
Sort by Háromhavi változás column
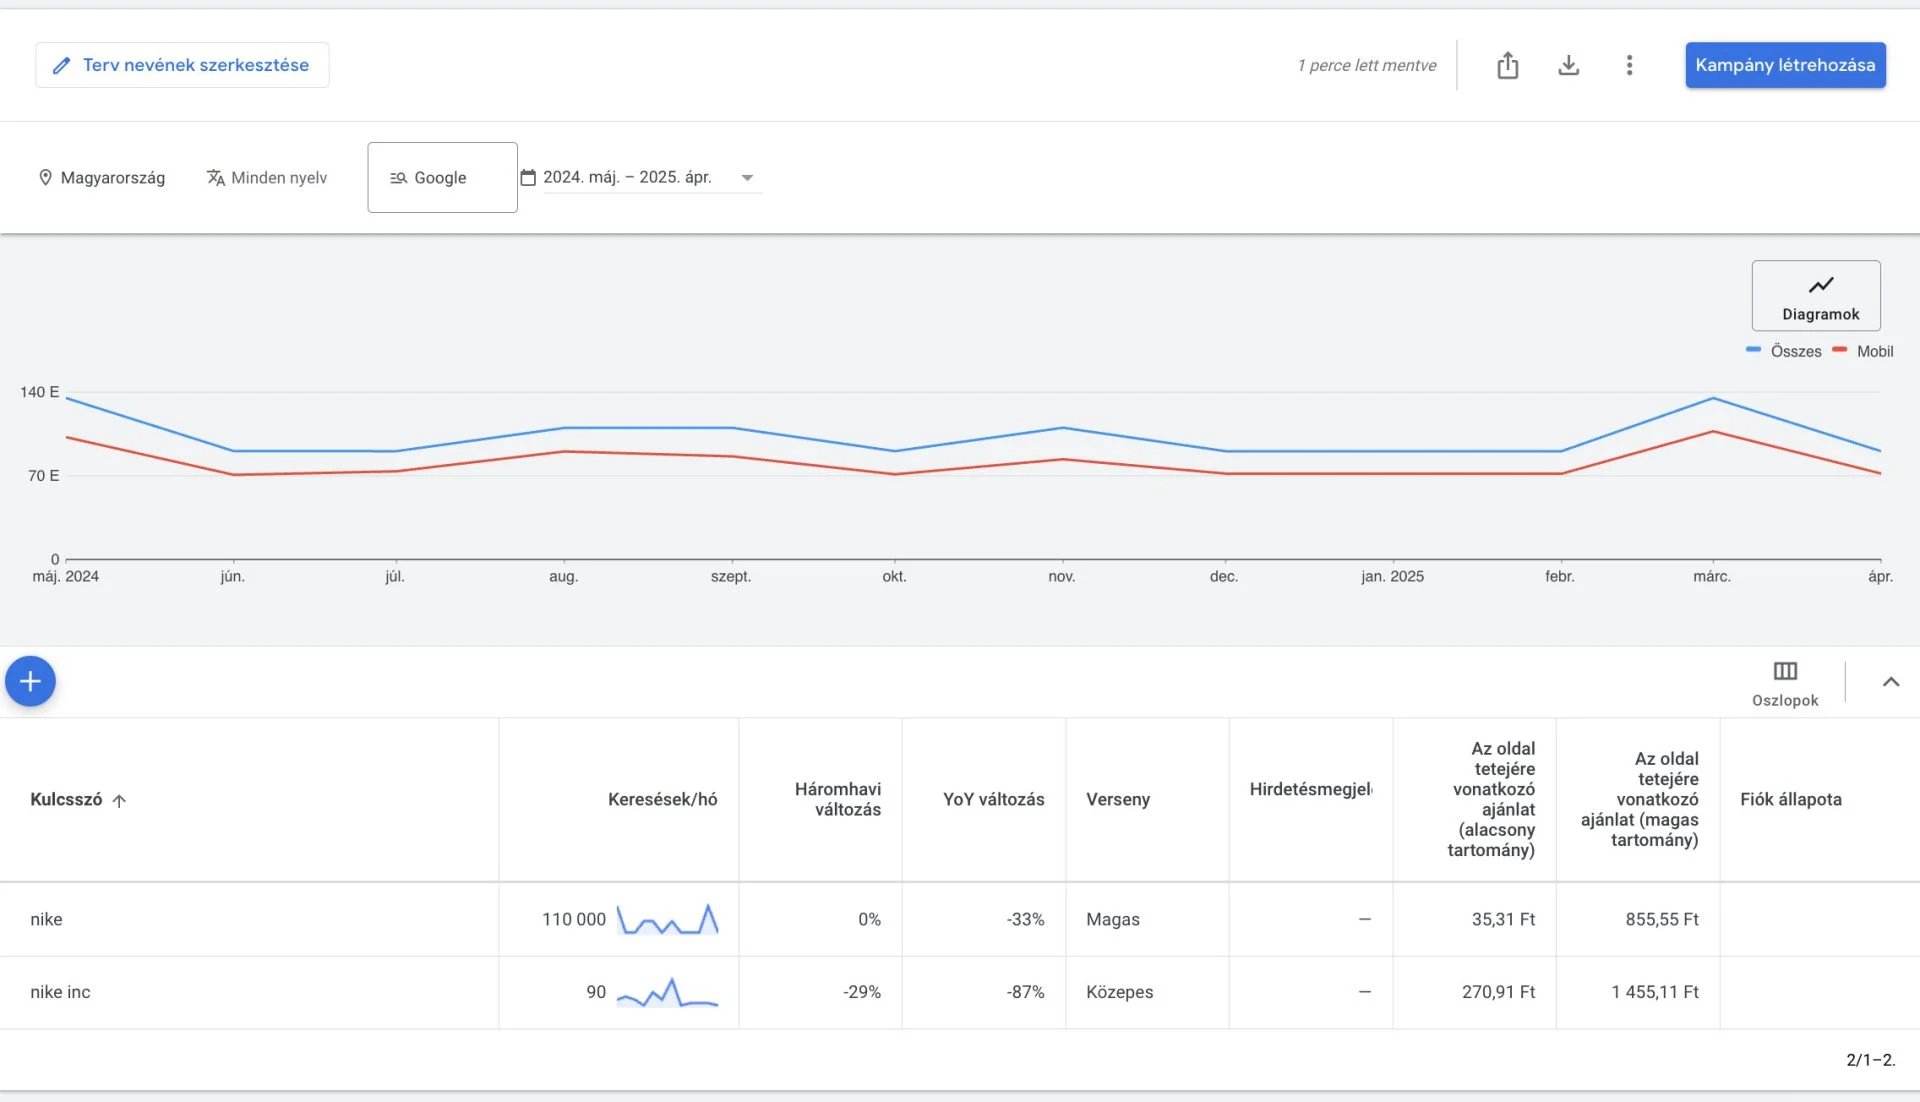[x=837, y=799]
